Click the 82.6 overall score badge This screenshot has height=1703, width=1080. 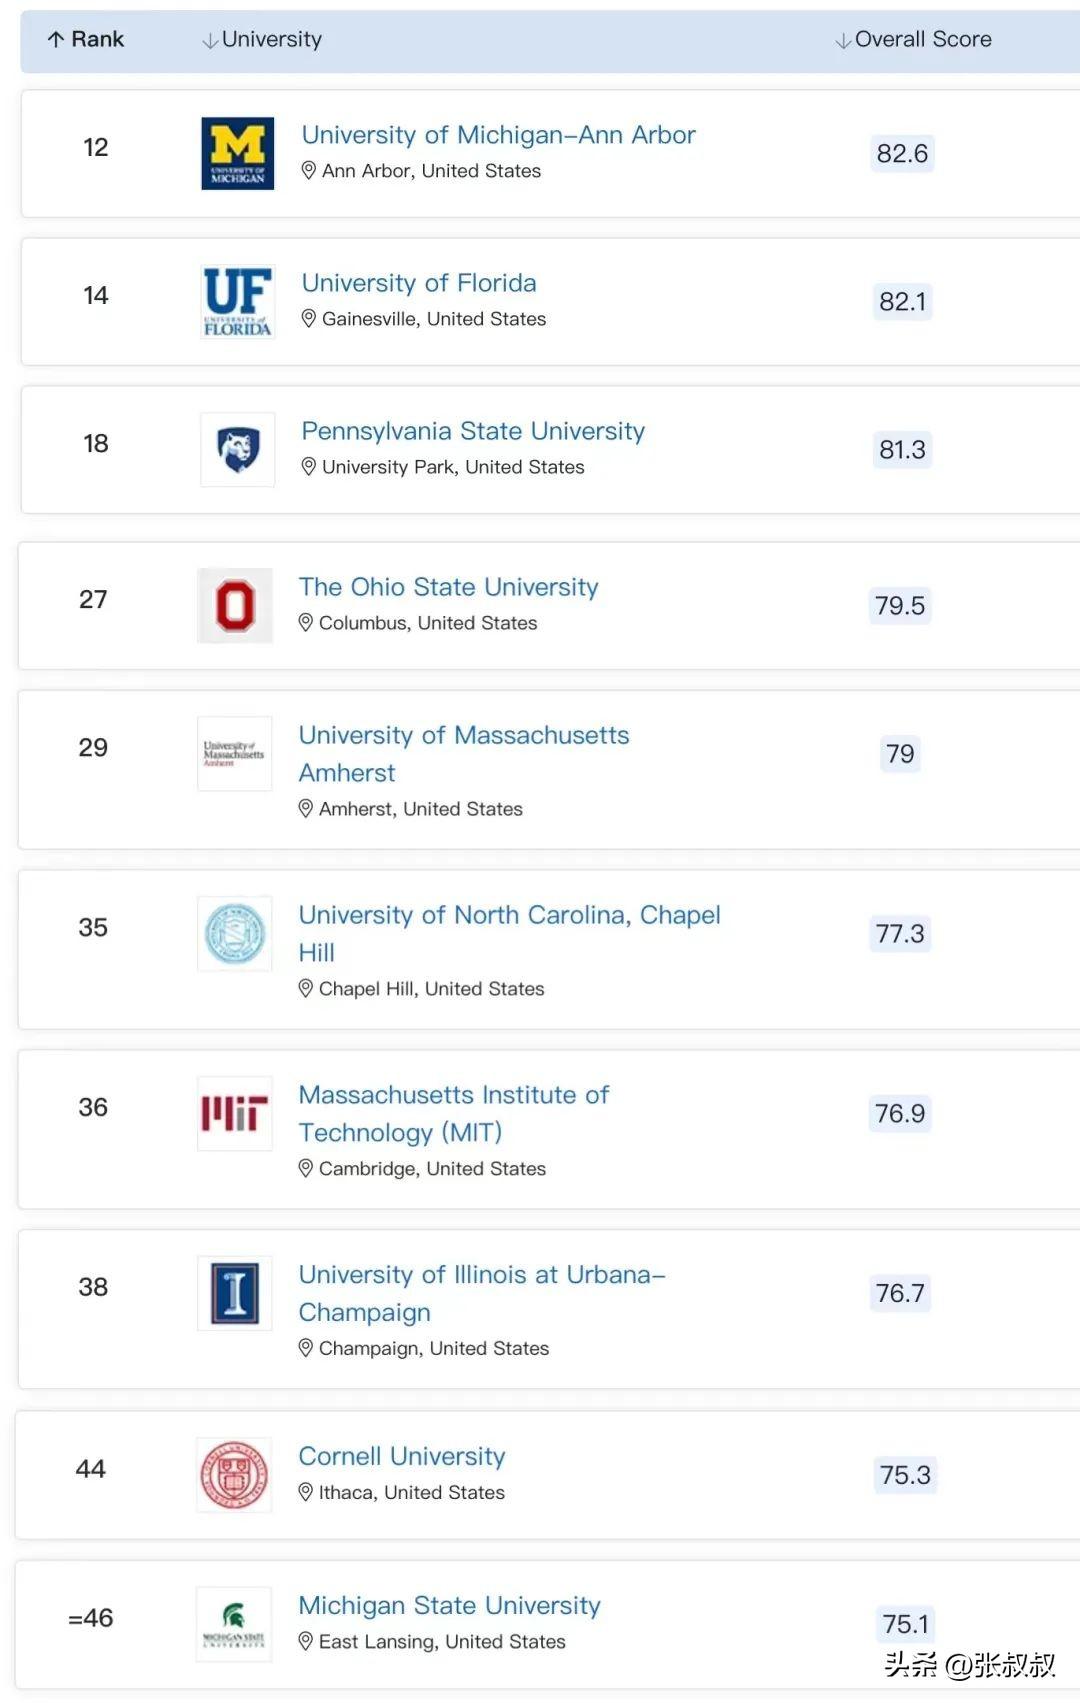click(x=902, y=153)
